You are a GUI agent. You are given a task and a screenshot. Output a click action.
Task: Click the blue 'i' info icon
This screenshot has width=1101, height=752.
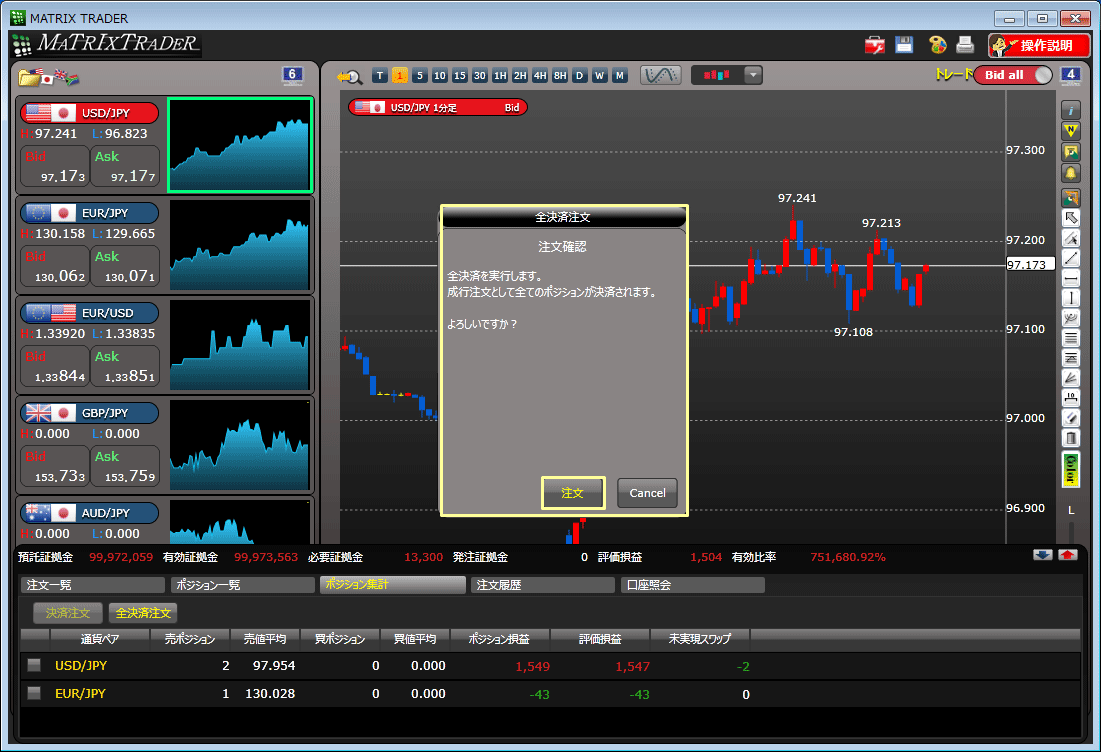point(1070,110)
